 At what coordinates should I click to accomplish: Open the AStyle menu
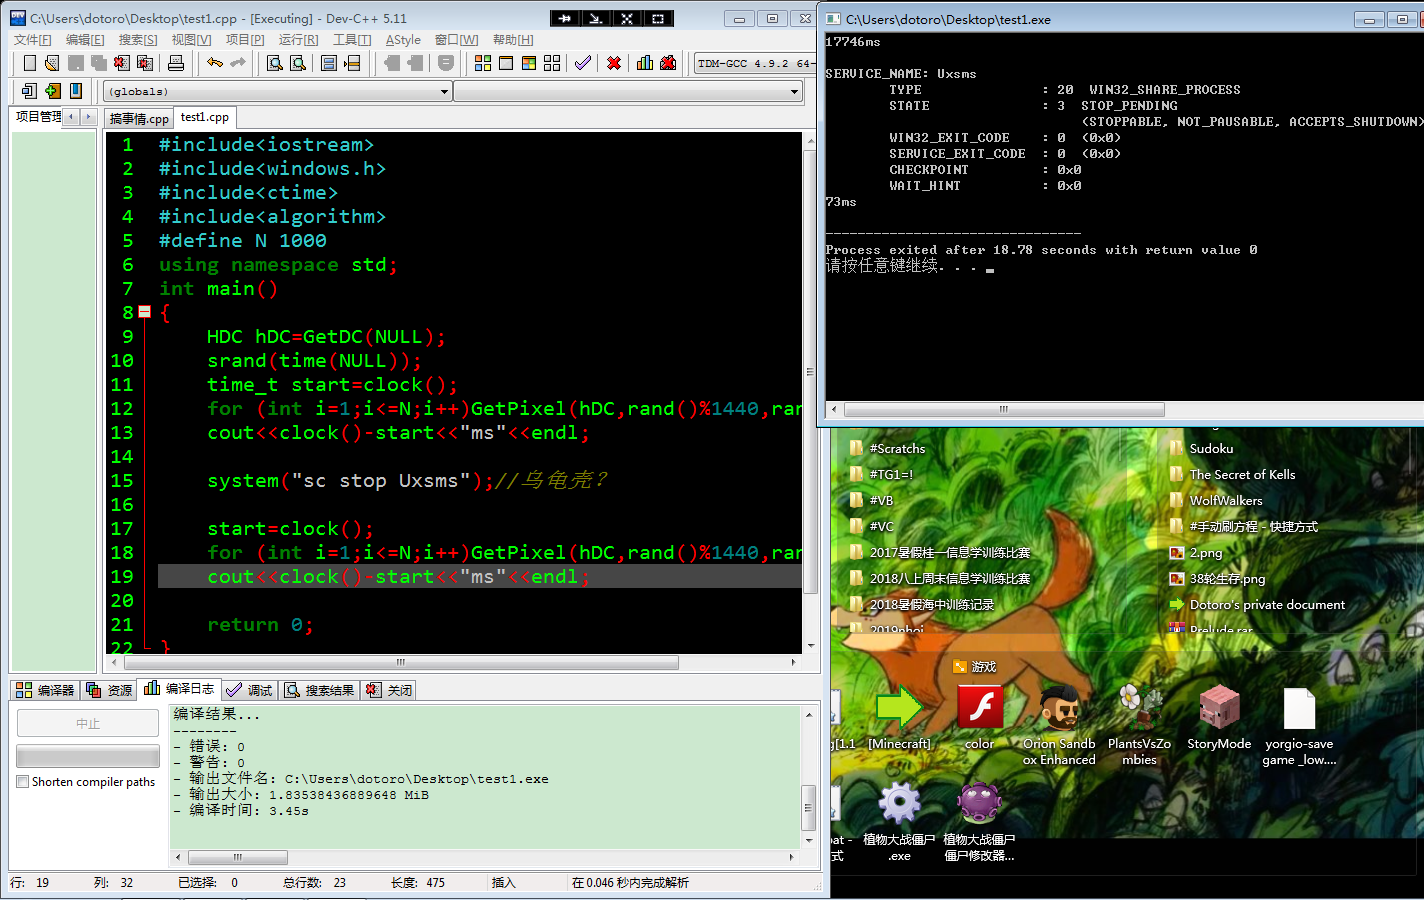403,40
